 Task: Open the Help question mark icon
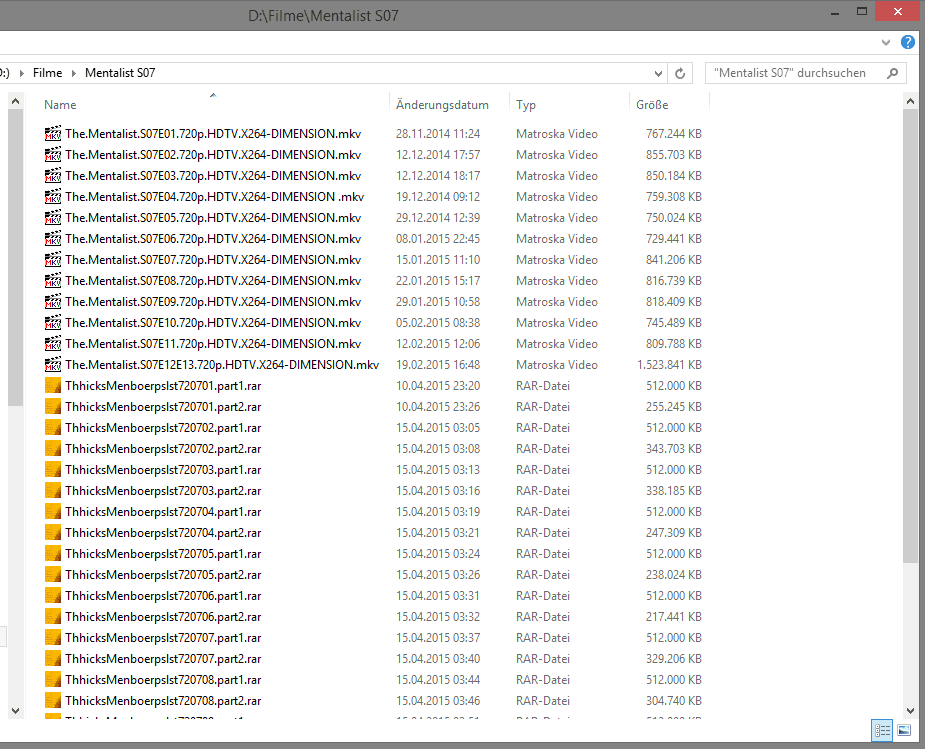coord(907,42)
